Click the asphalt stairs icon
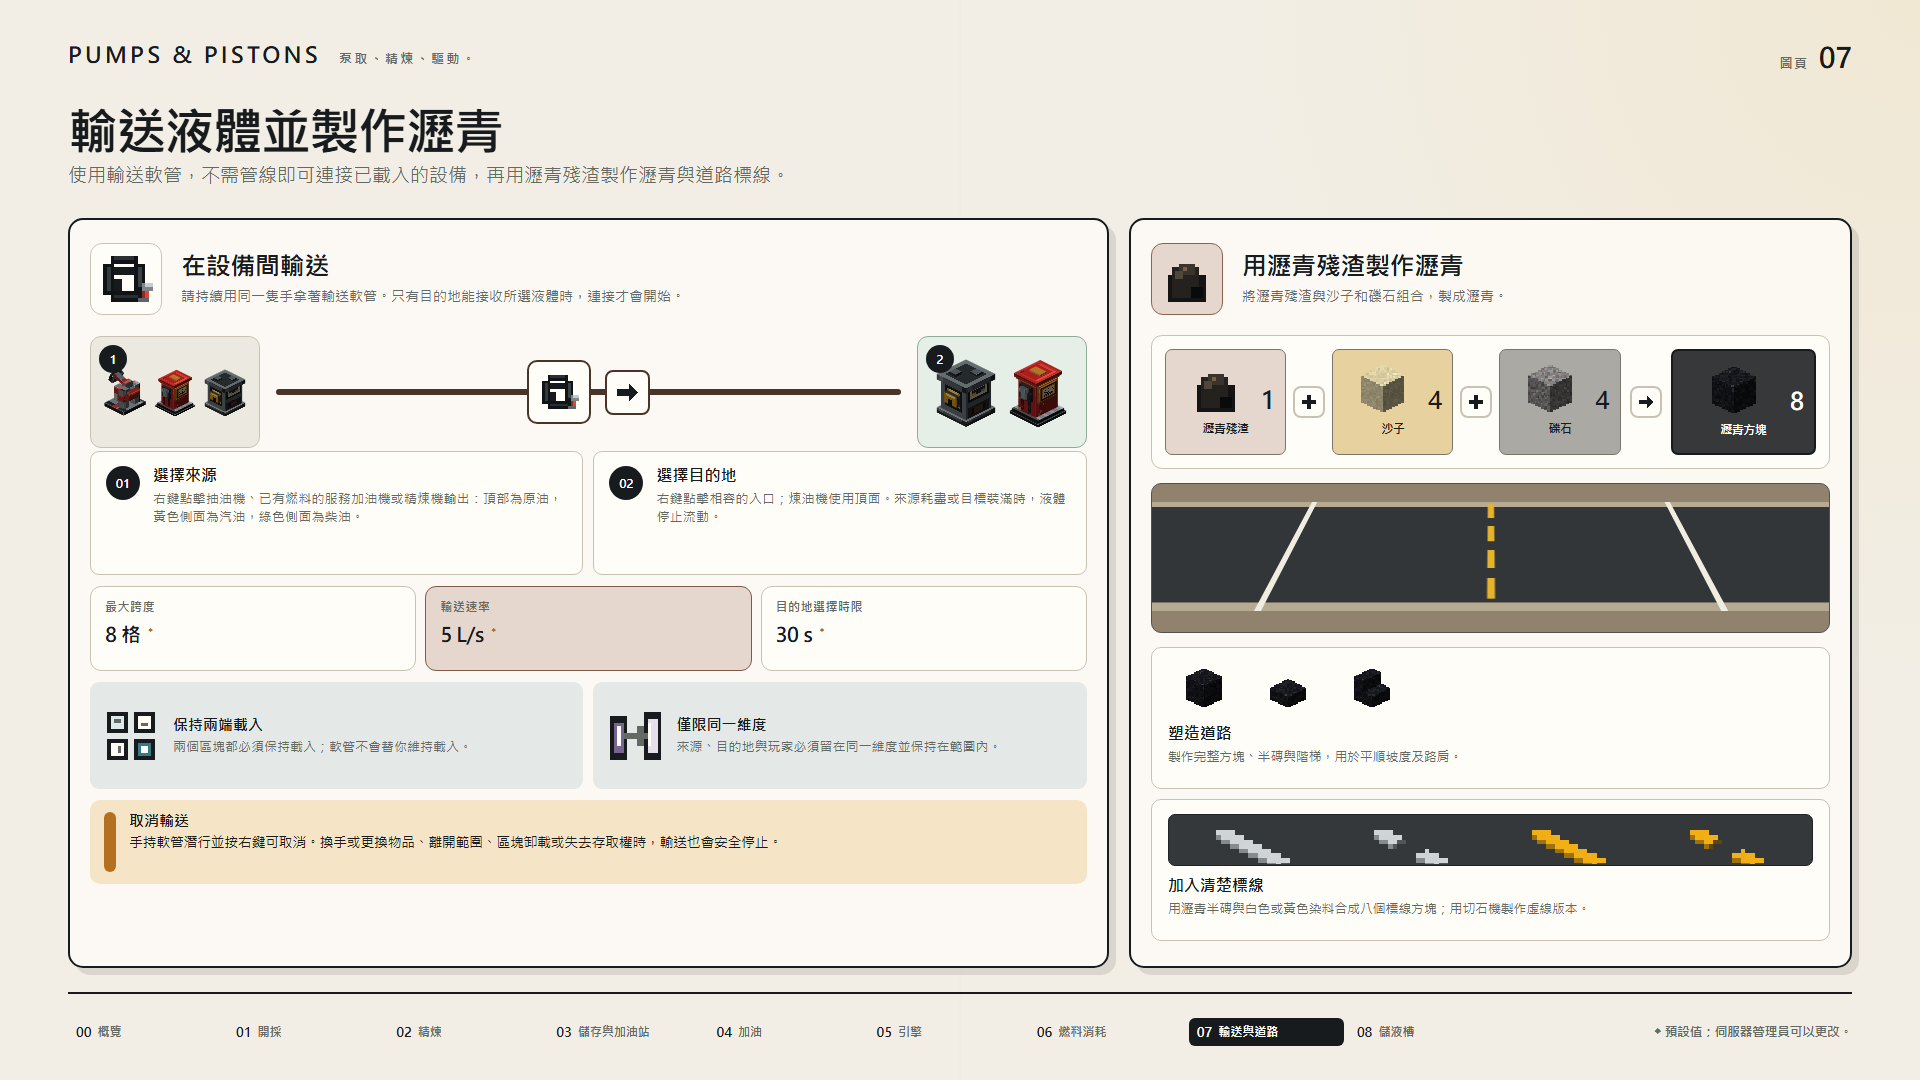The height and width of the screenshot is (1080, 1920). [x=1372, y=688]
